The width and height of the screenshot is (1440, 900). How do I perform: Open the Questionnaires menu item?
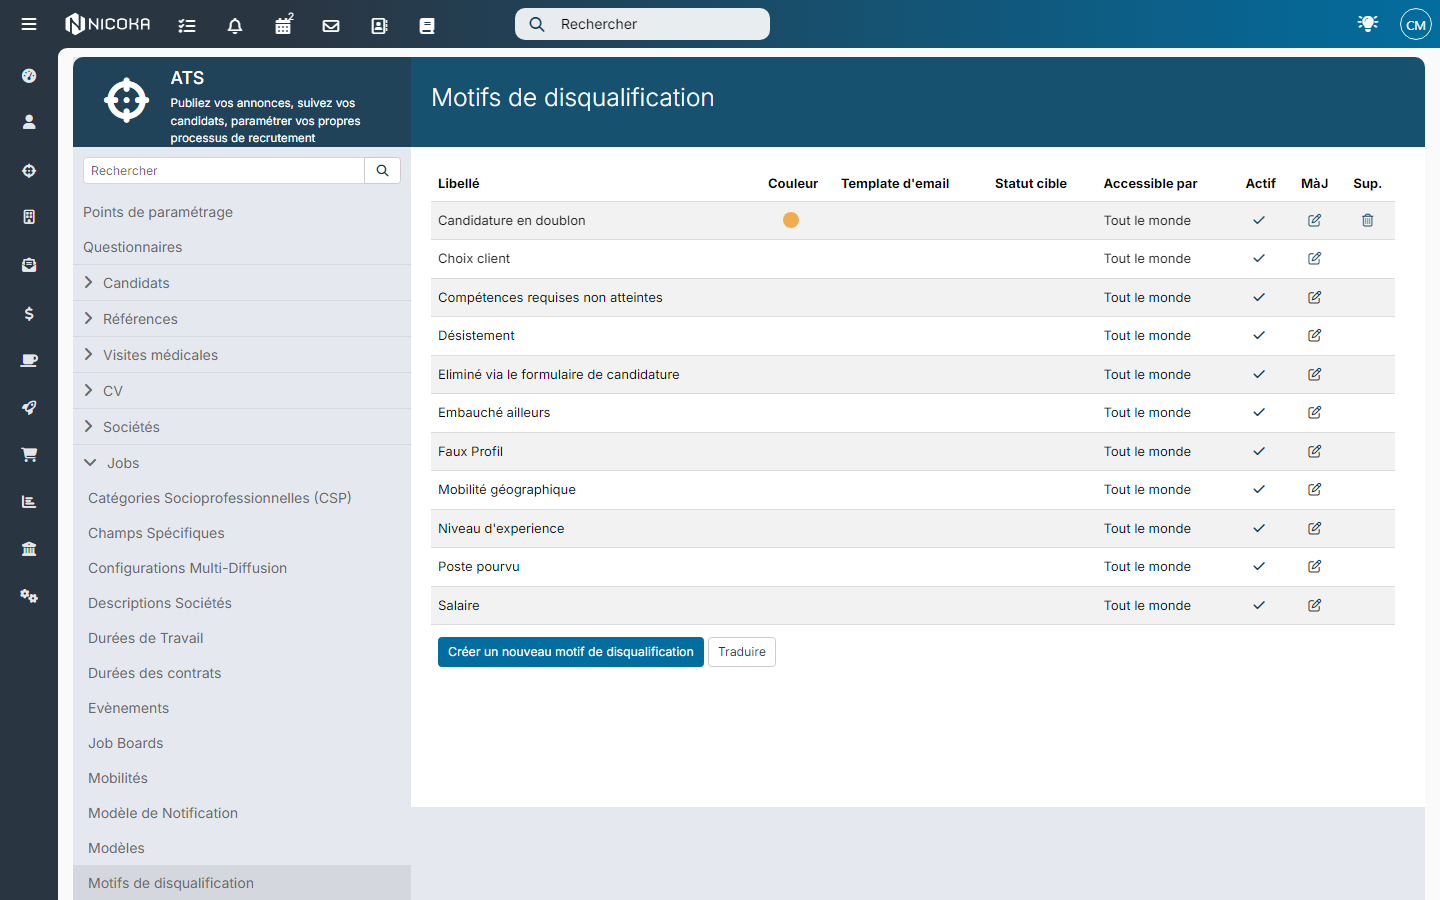[133, 247]
